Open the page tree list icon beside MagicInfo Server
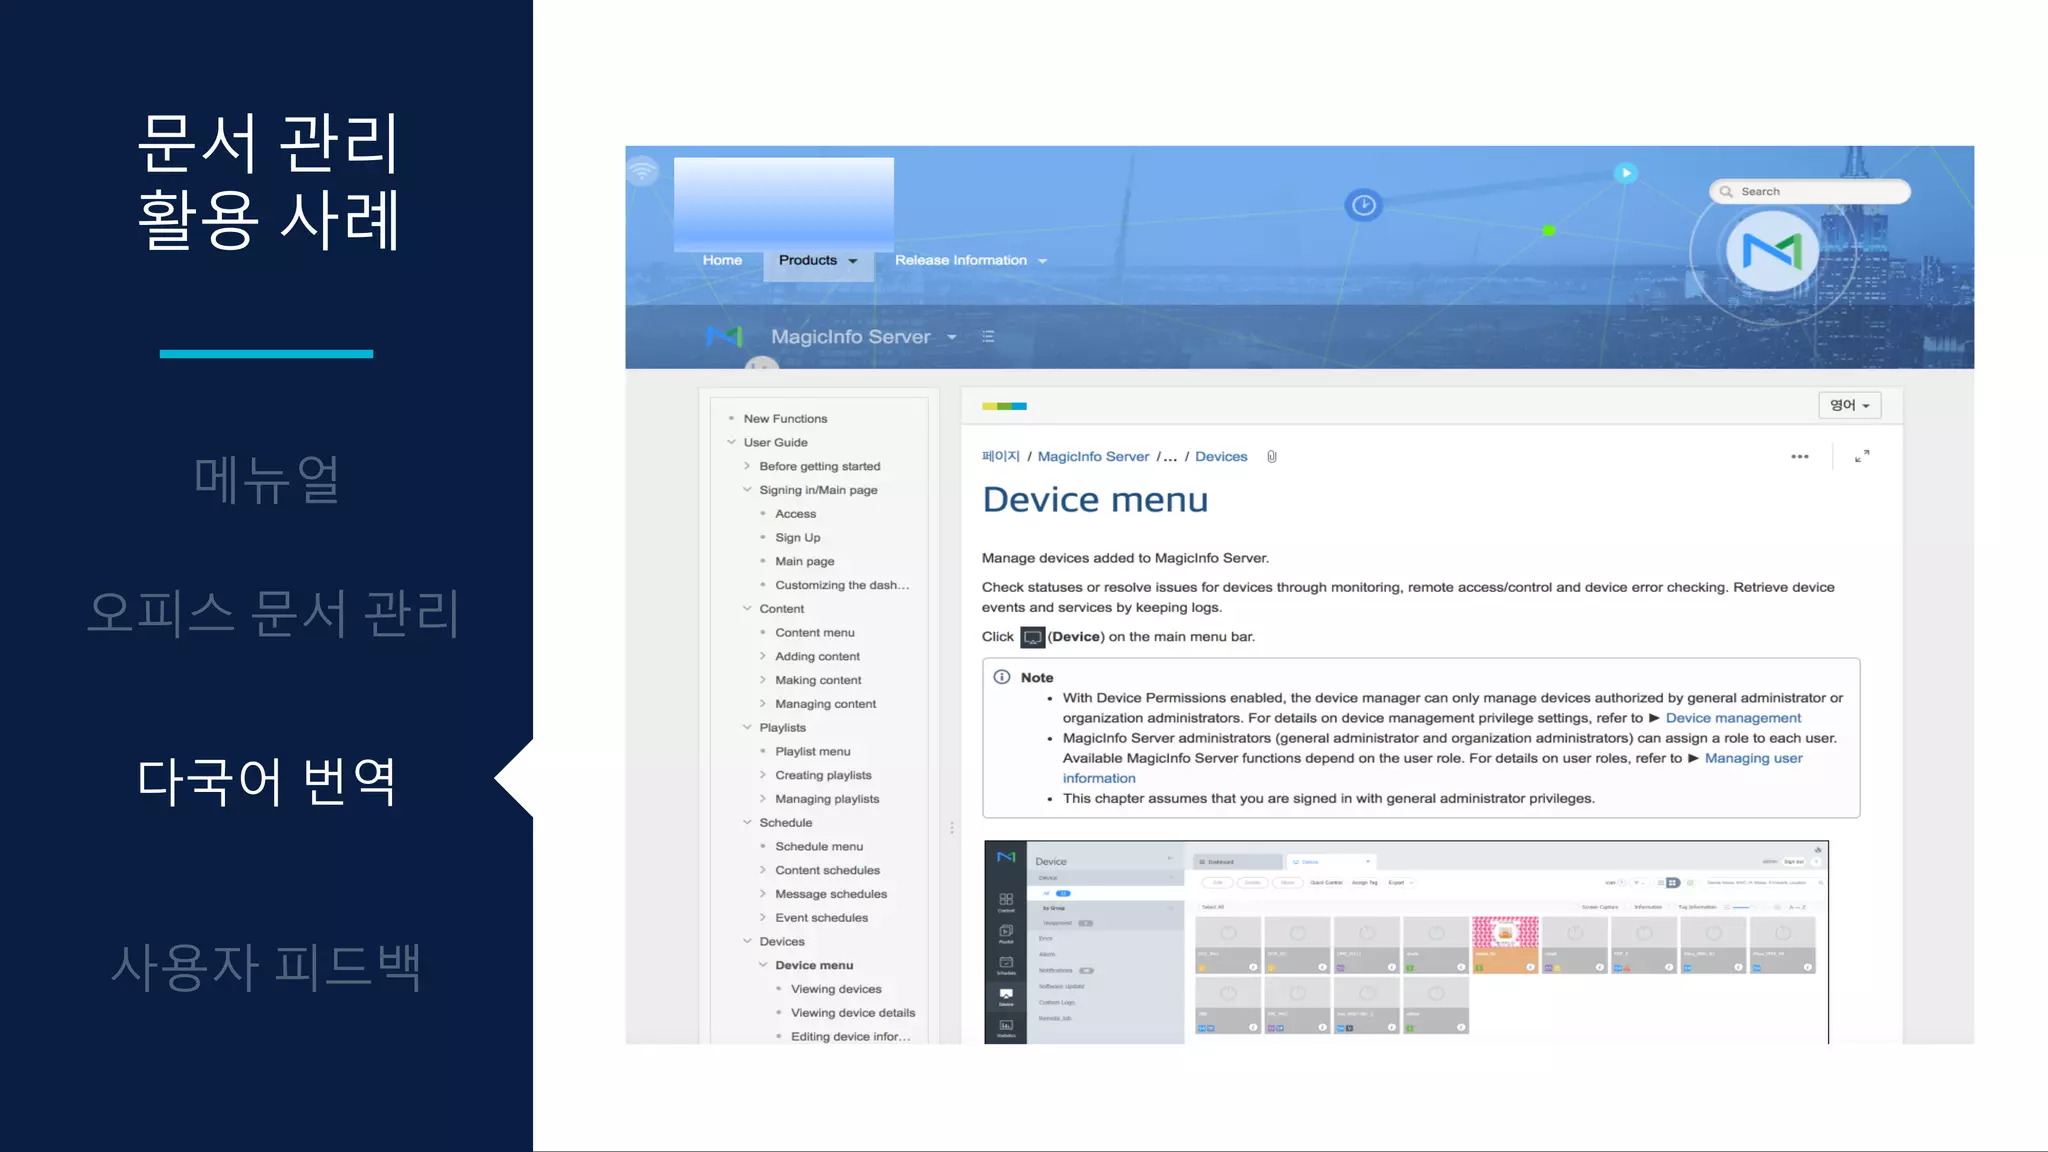2048x1152 pixels. coord(988,337)
